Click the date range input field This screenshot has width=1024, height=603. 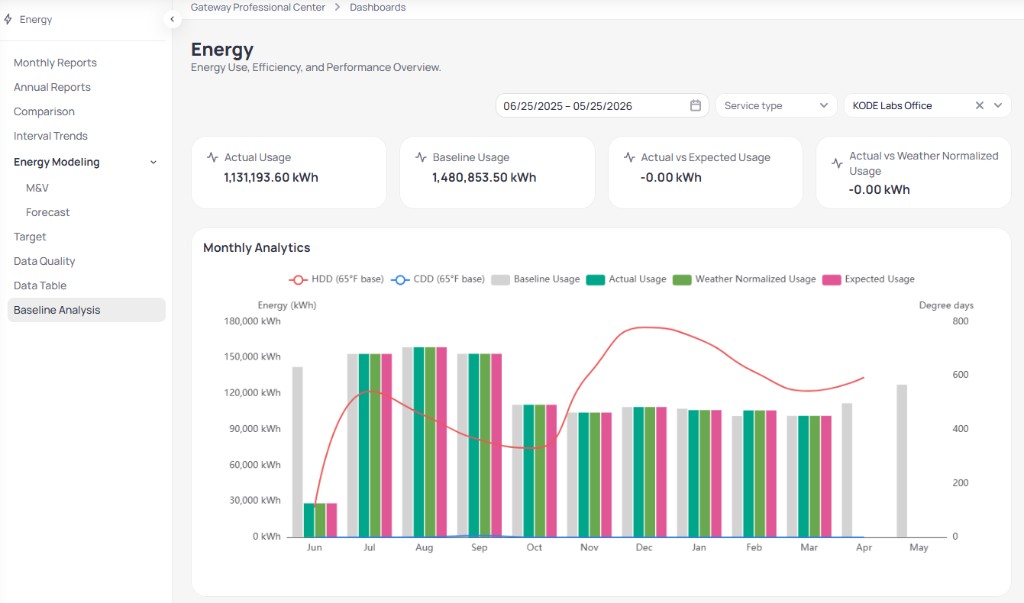(601, 105)
